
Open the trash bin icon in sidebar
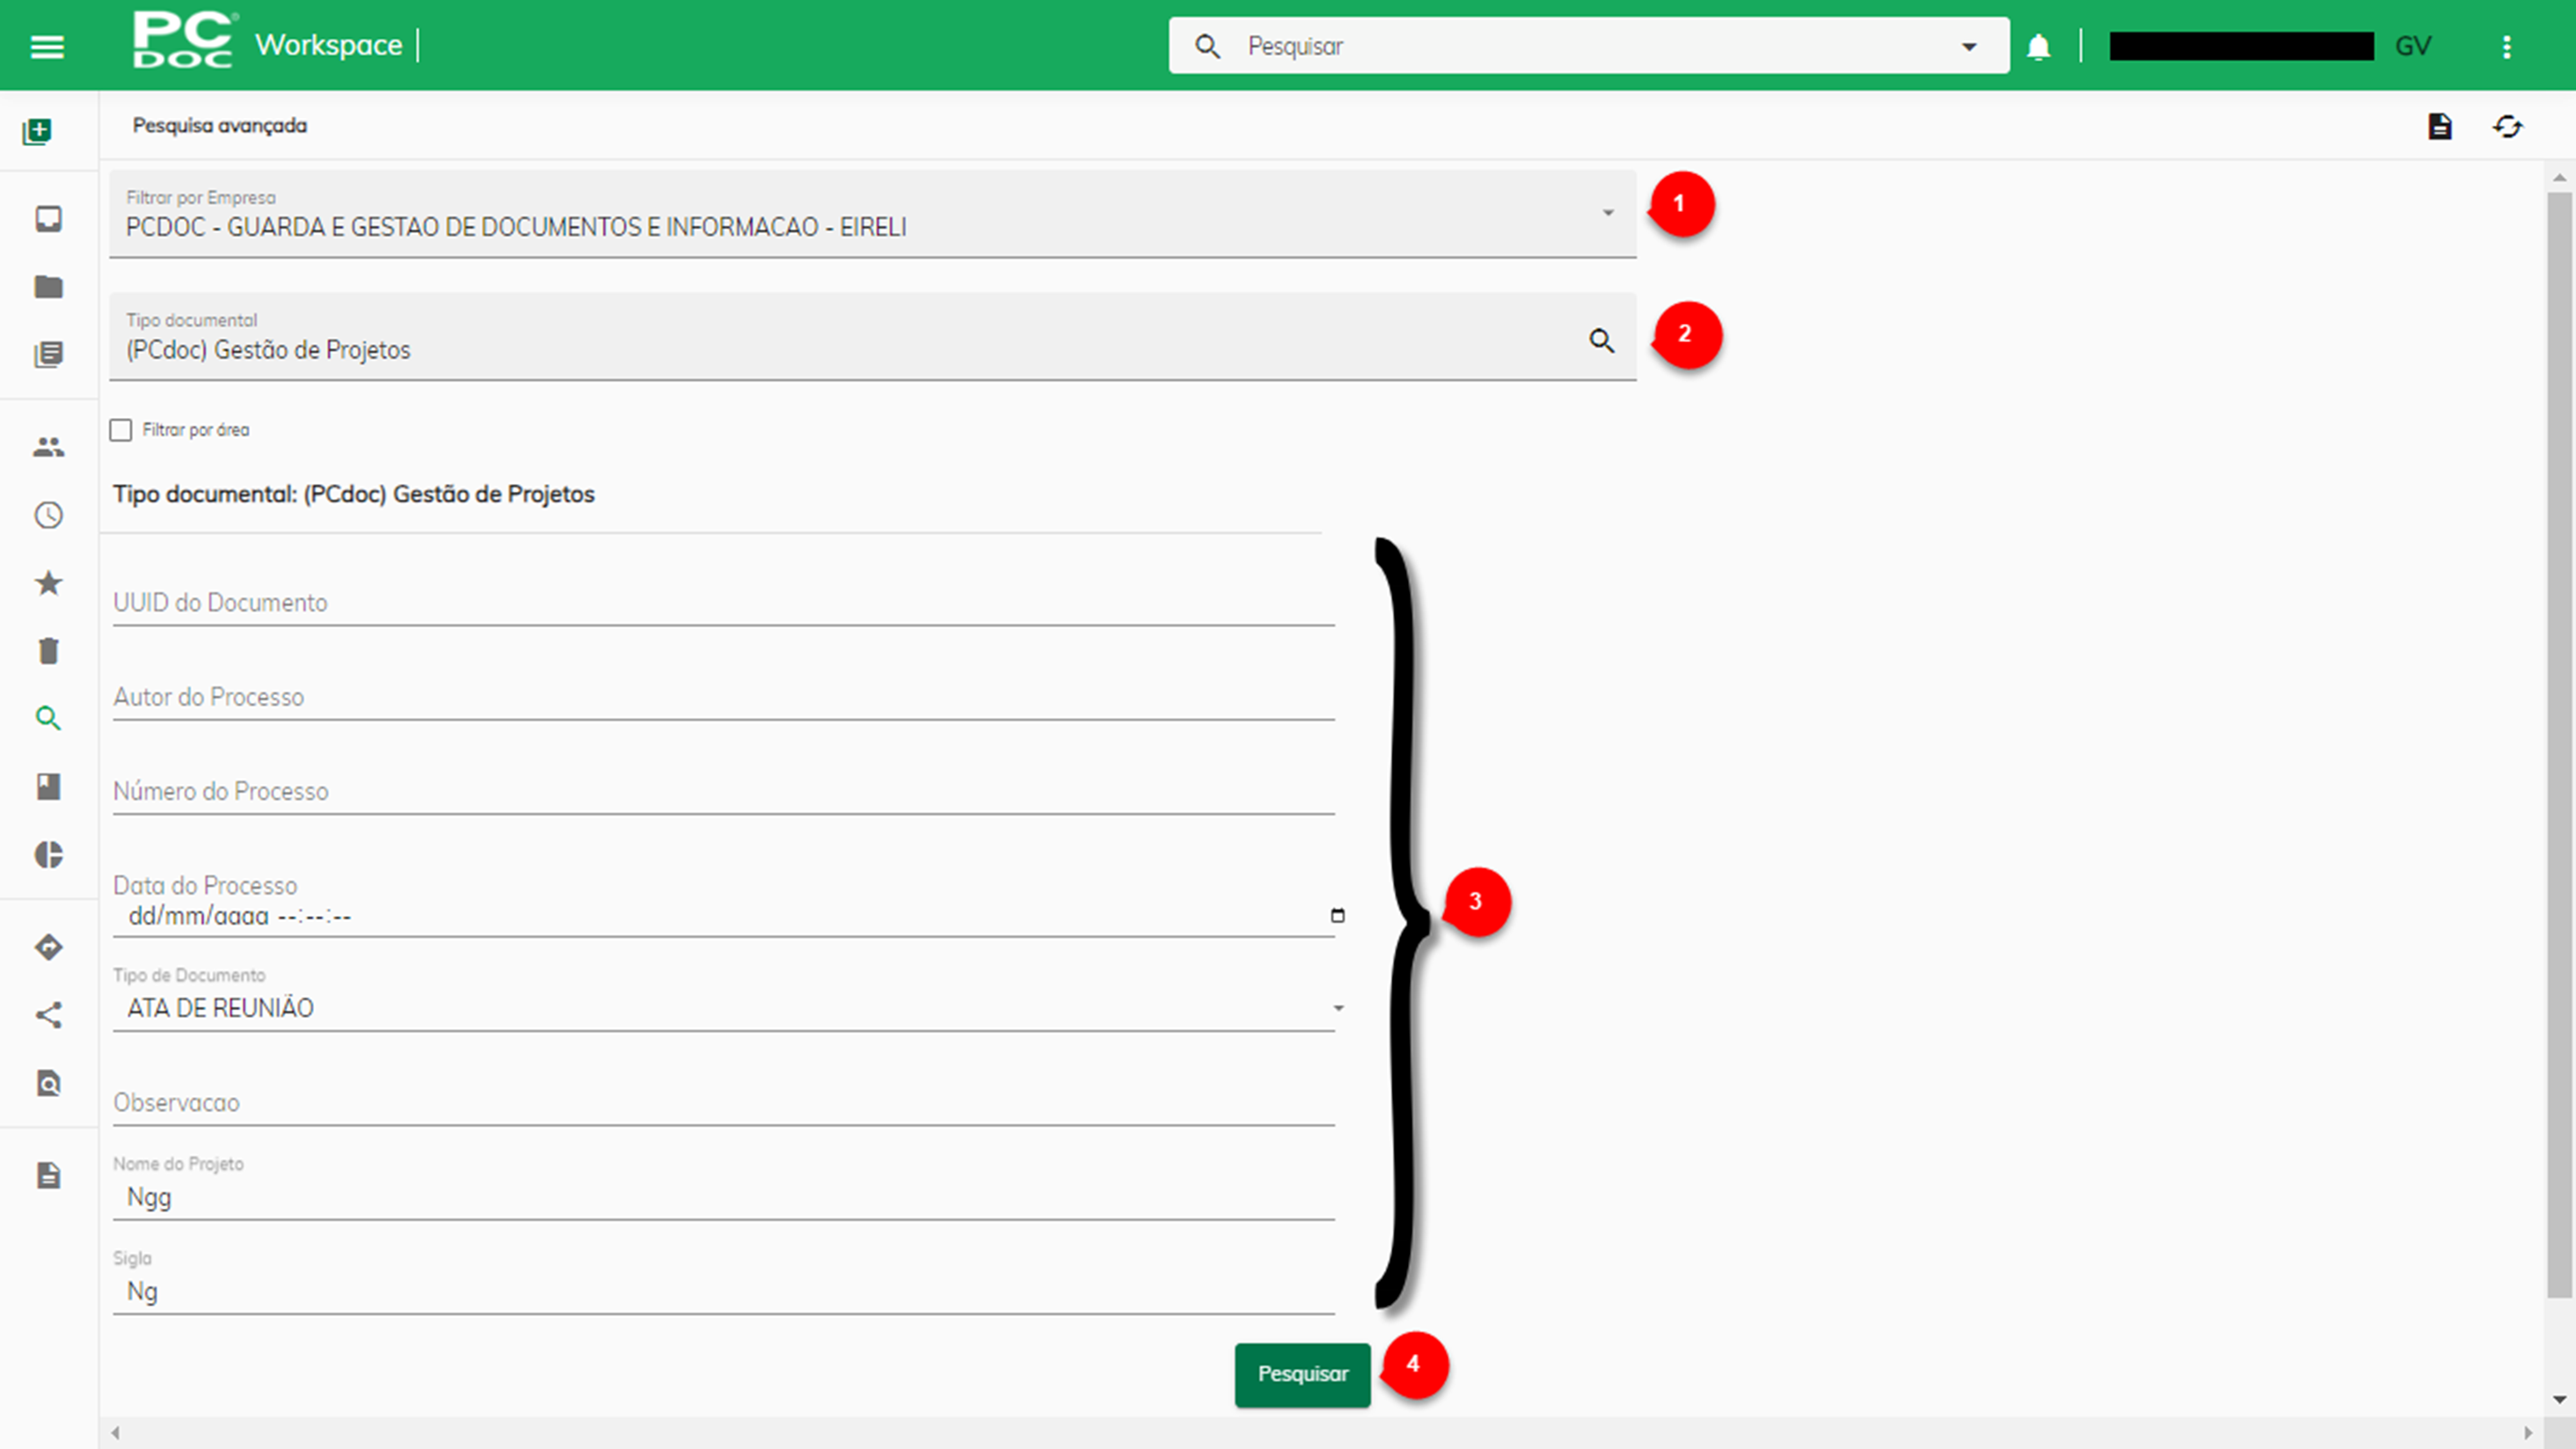[x=48, y=651]
